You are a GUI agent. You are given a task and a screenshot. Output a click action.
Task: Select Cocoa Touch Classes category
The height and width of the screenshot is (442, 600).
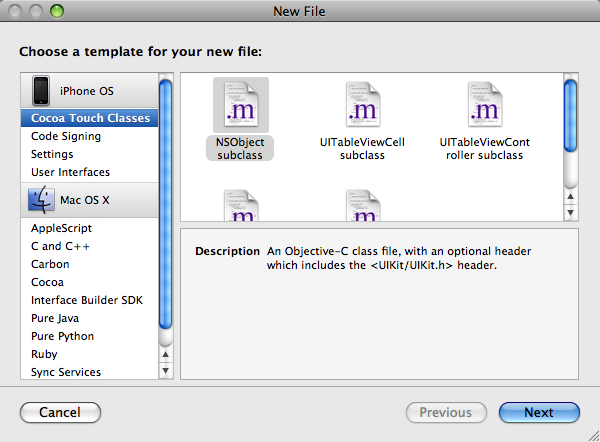(x=90, y=118)
